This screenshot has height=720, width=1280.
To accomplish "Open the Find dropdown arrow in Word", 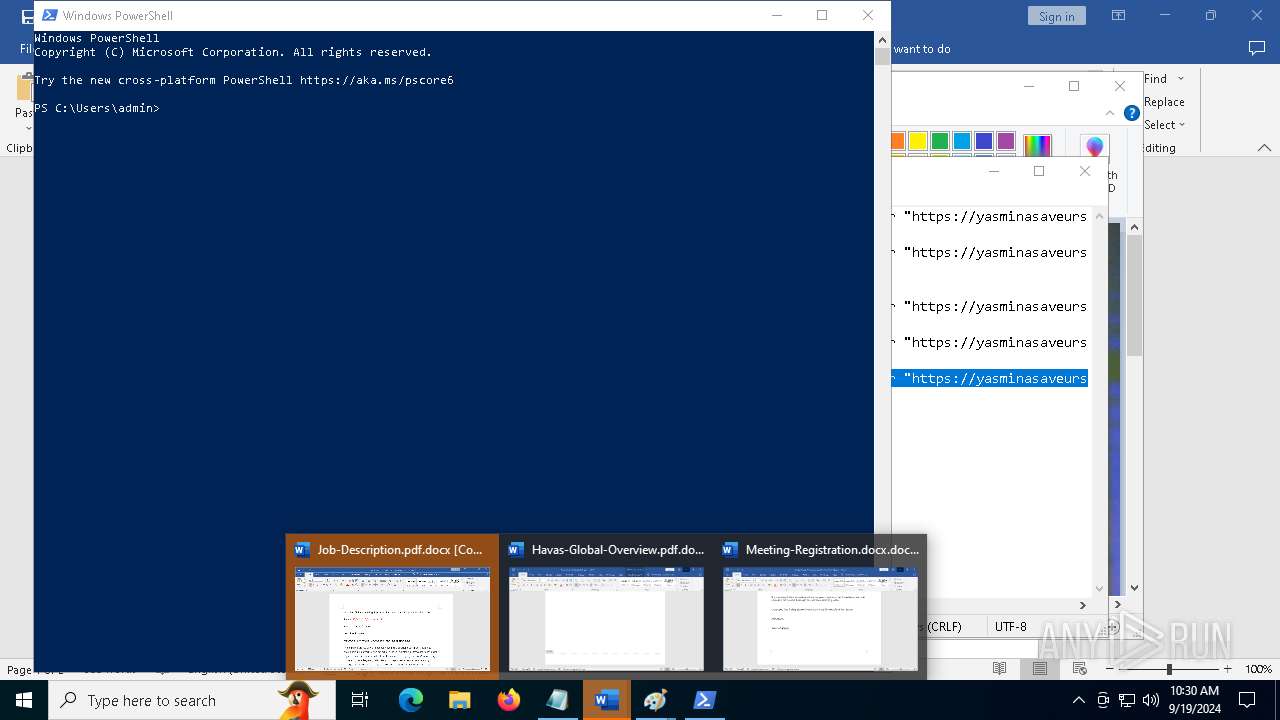I will click(x=1181, y=79).
